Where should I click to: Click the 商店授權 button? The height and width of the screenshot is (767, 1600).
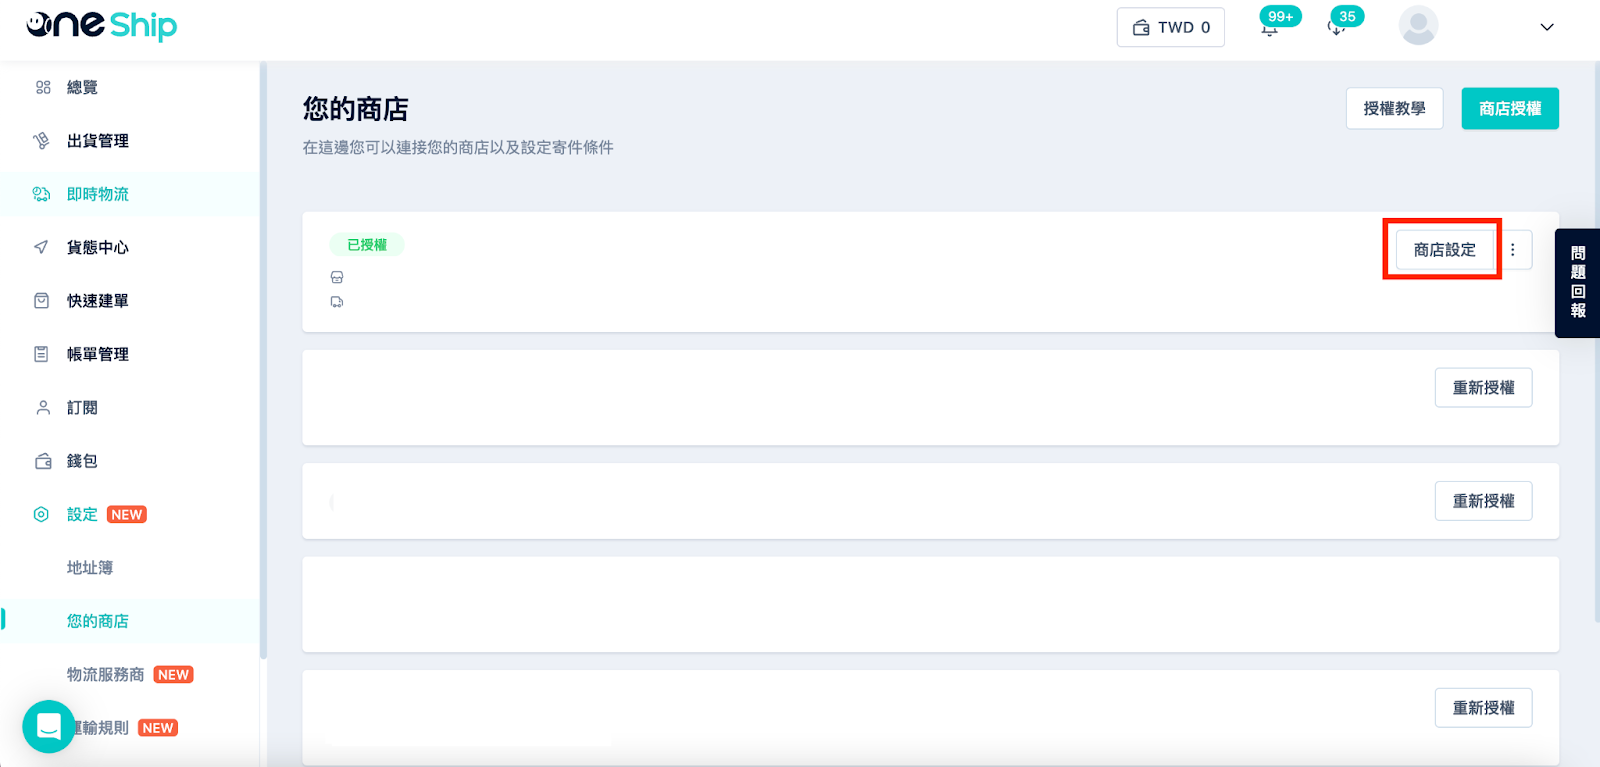pyautogui.click(x=1510, y=108)
